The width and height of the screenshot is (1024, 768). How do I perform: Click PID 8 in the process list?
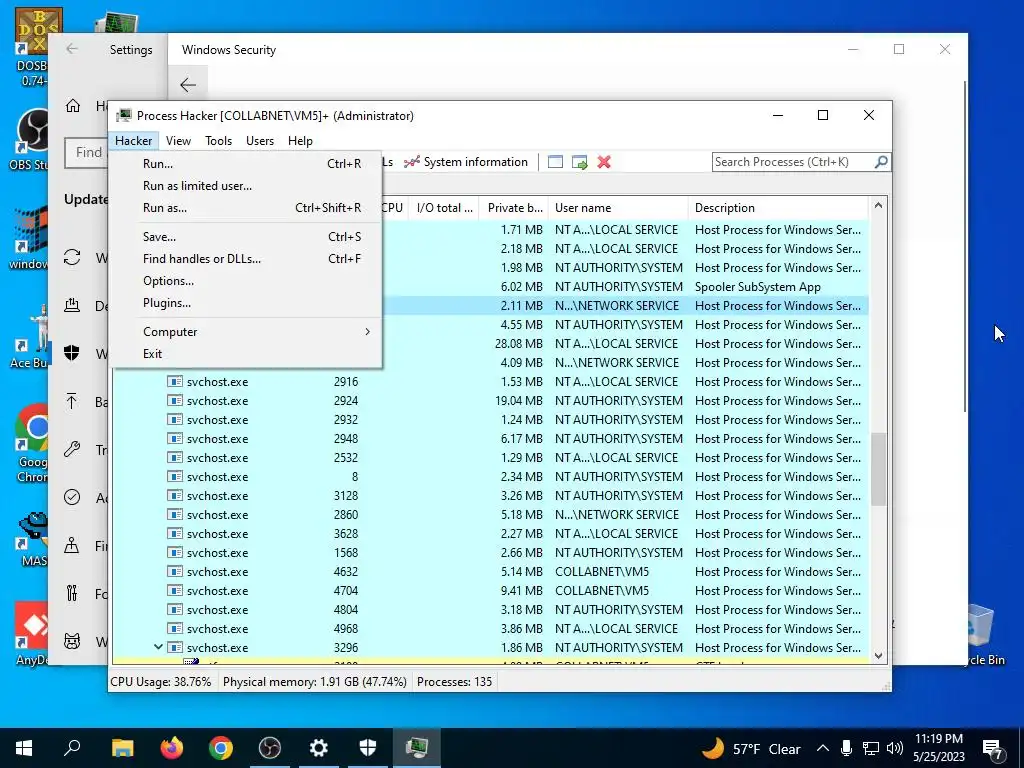click(355, 477)
